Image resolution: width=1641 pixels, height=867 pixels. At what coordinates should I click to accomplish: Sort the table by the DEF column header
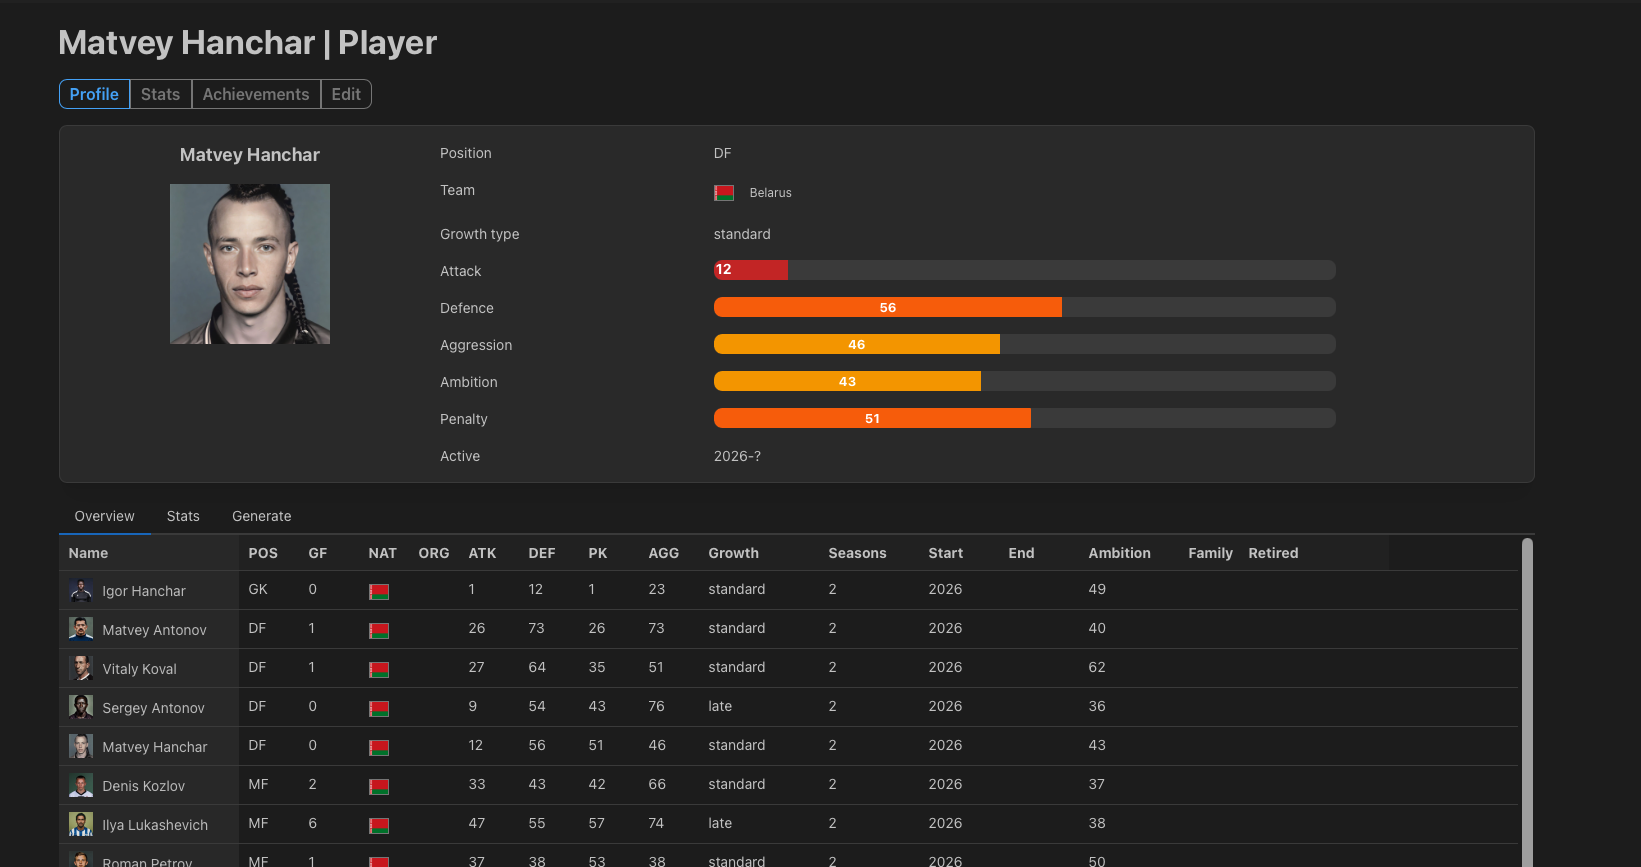click(542, 553)
